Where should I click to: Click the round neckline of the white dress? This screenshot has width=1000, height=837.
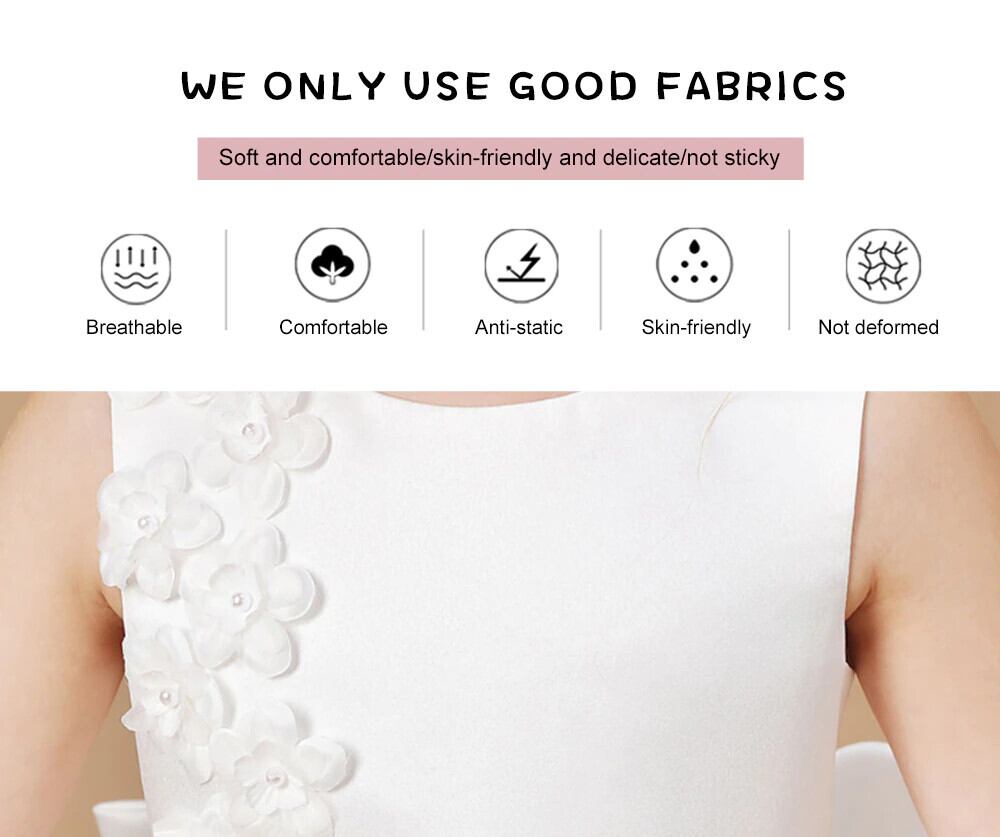click(x=475, y=399)
